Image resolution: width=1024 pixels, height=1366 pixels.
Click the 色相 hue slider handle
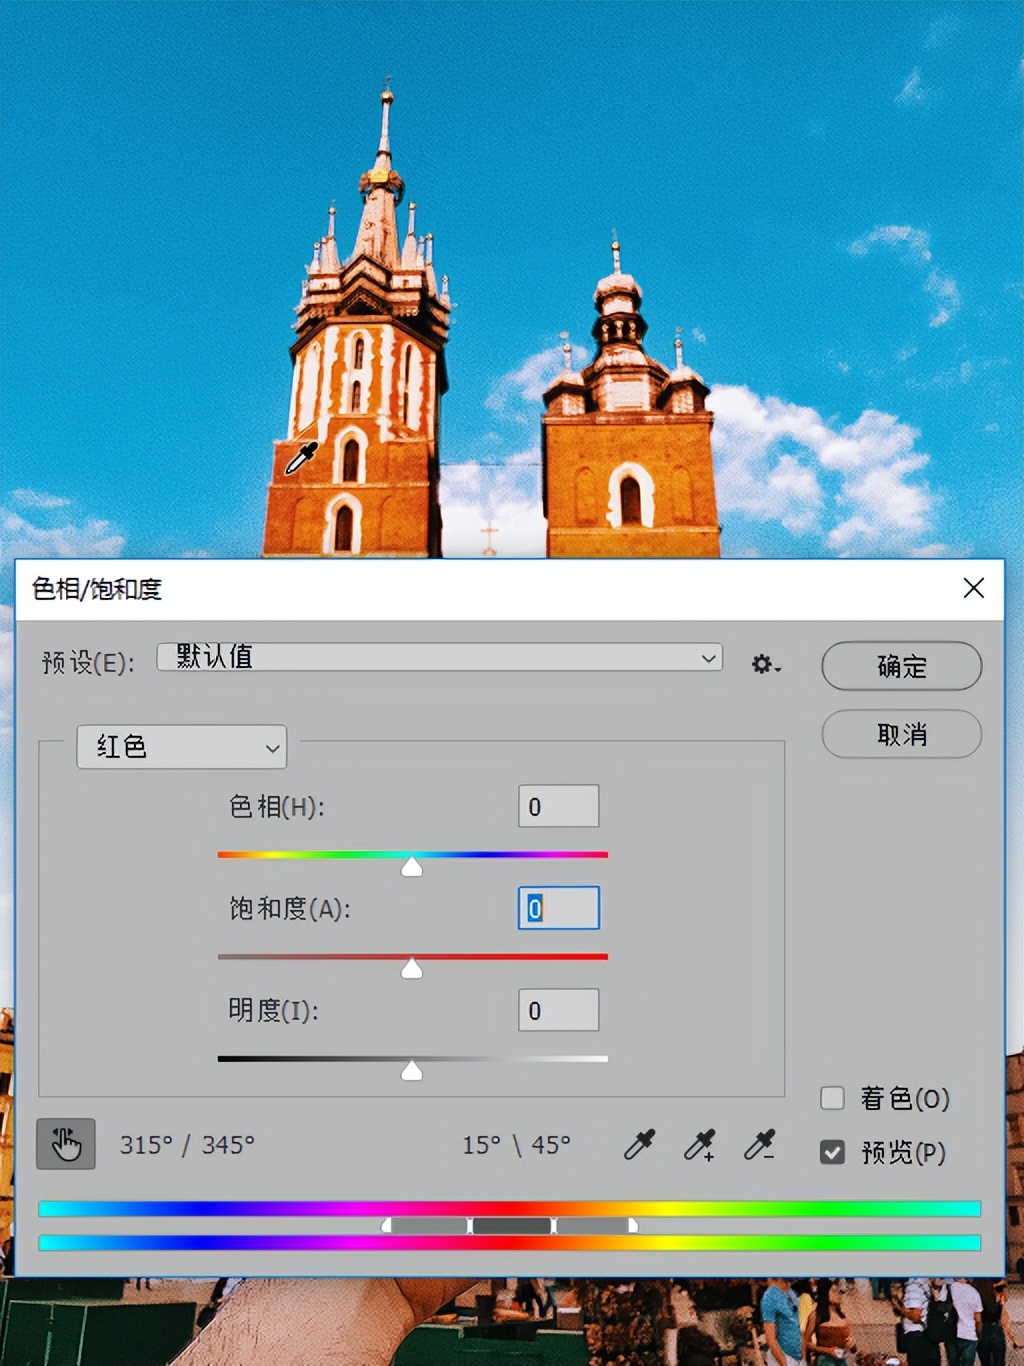pos(411,866)
